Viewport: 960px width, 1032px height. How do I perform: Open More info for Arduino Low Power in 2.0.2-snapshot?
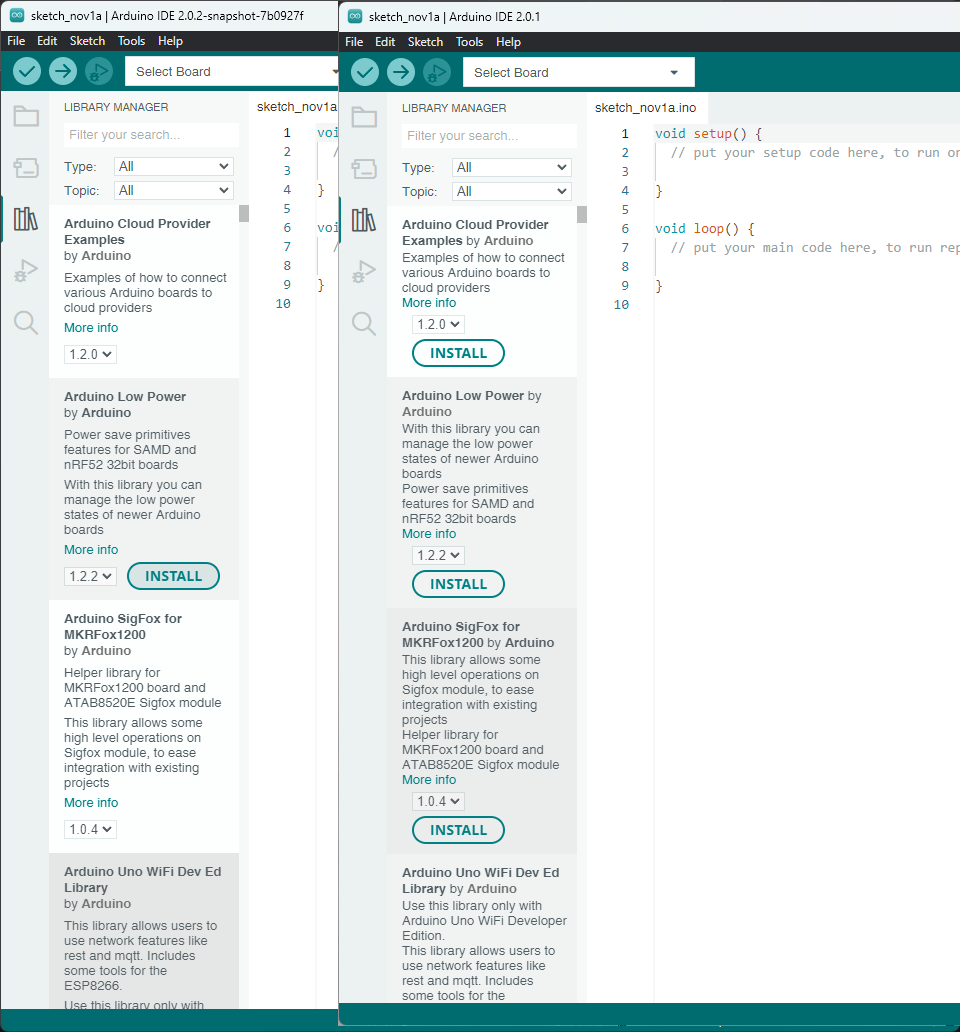coord(91,550)
